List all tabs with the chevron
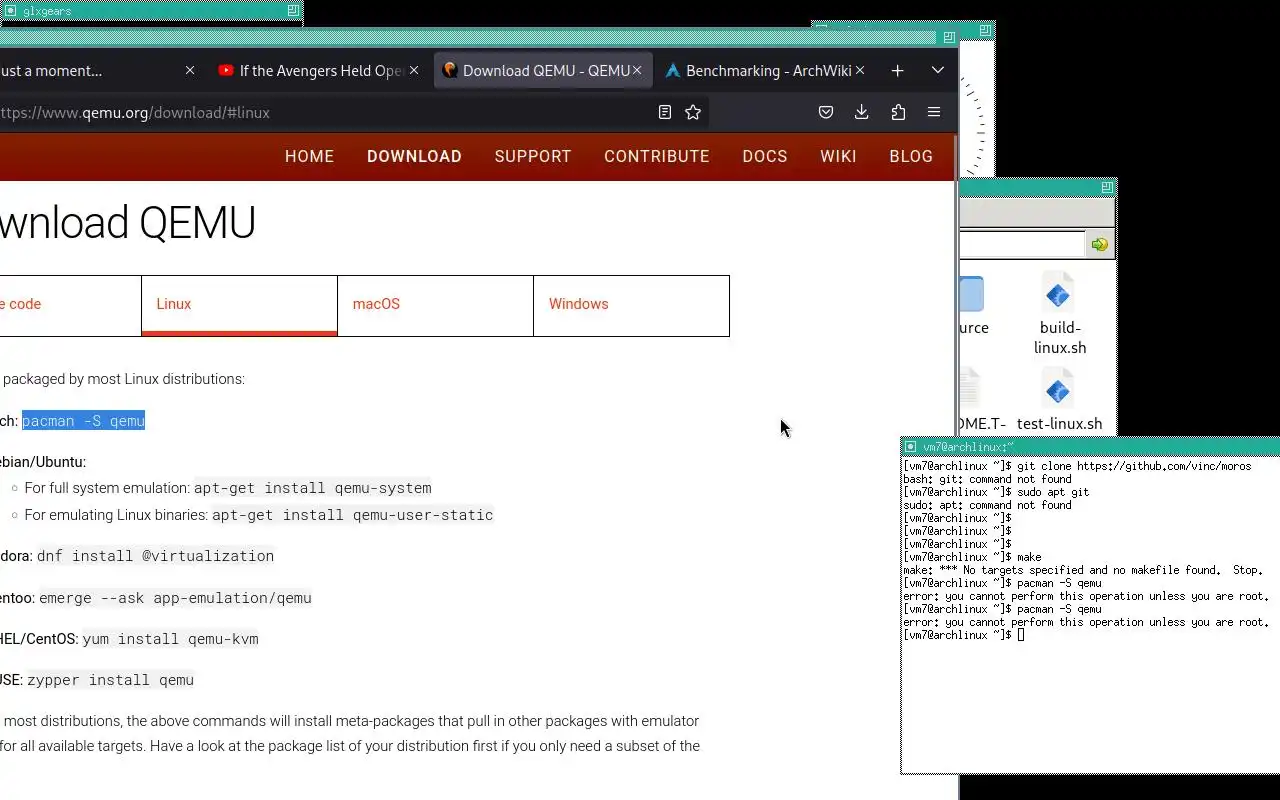The width and height of the screenshot is (1280, 800). click(x=937, y=70)
